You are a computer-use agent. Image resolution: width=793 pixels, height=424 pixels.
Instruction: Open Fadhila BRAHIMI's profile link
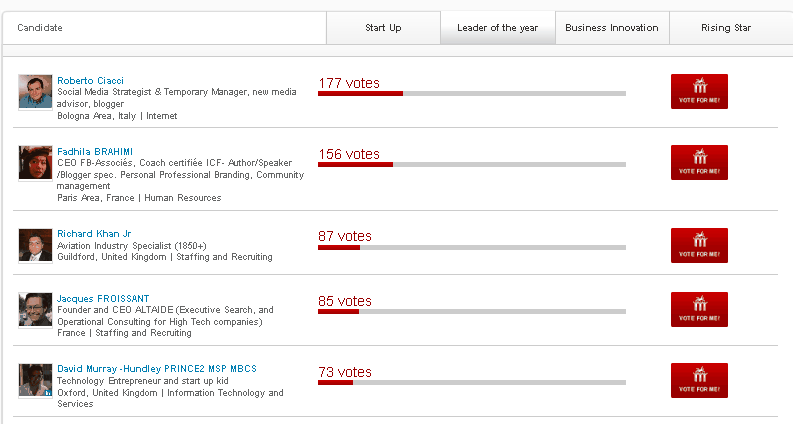(95, 151)
